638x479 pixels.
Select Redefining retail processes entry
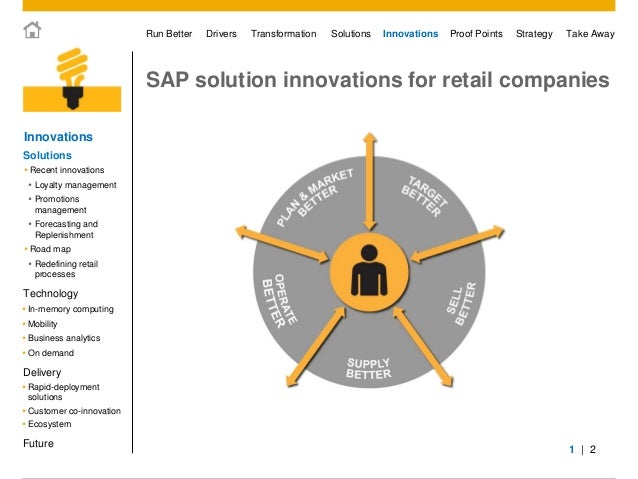coord(66,269)
